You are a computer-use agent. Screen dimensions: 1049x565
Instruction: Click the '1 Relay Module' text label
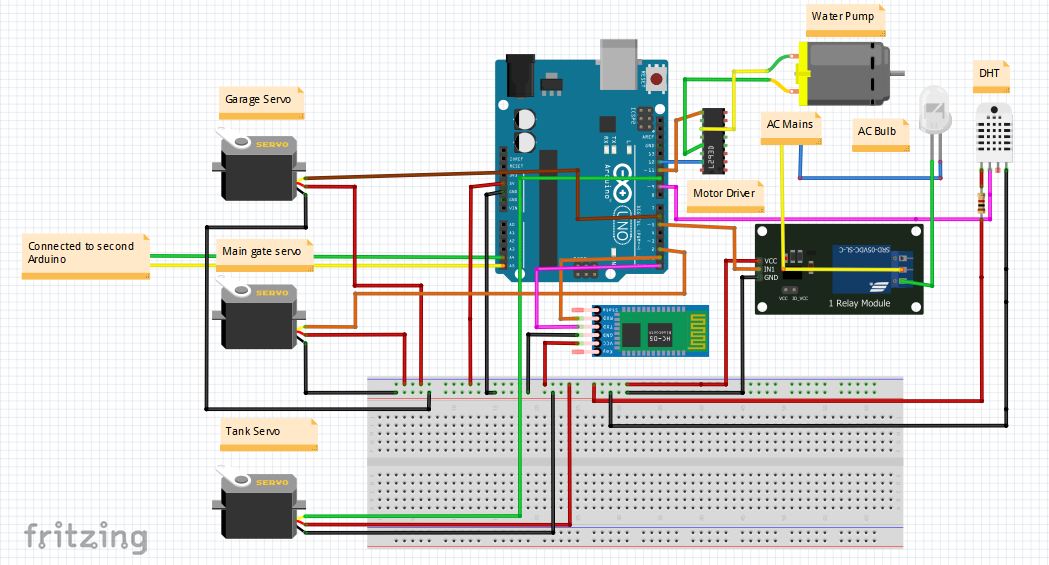(859, 304)
